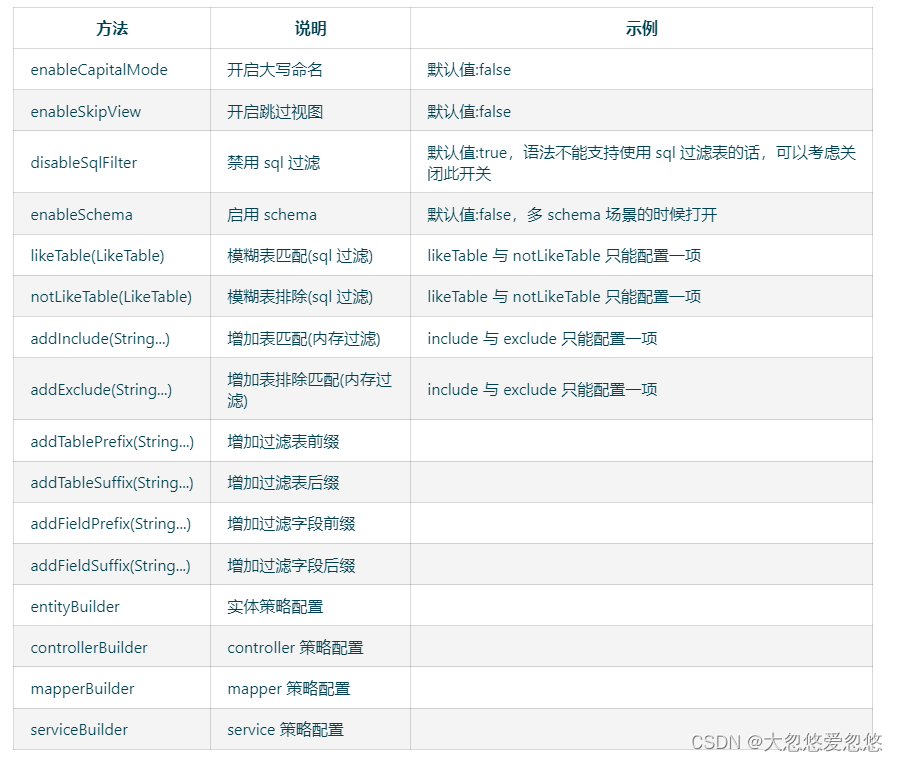Viewport: 898px width, 761px height.
Task: Click the addFieldSuffix(String...) method name
Action: click(104, 564)
